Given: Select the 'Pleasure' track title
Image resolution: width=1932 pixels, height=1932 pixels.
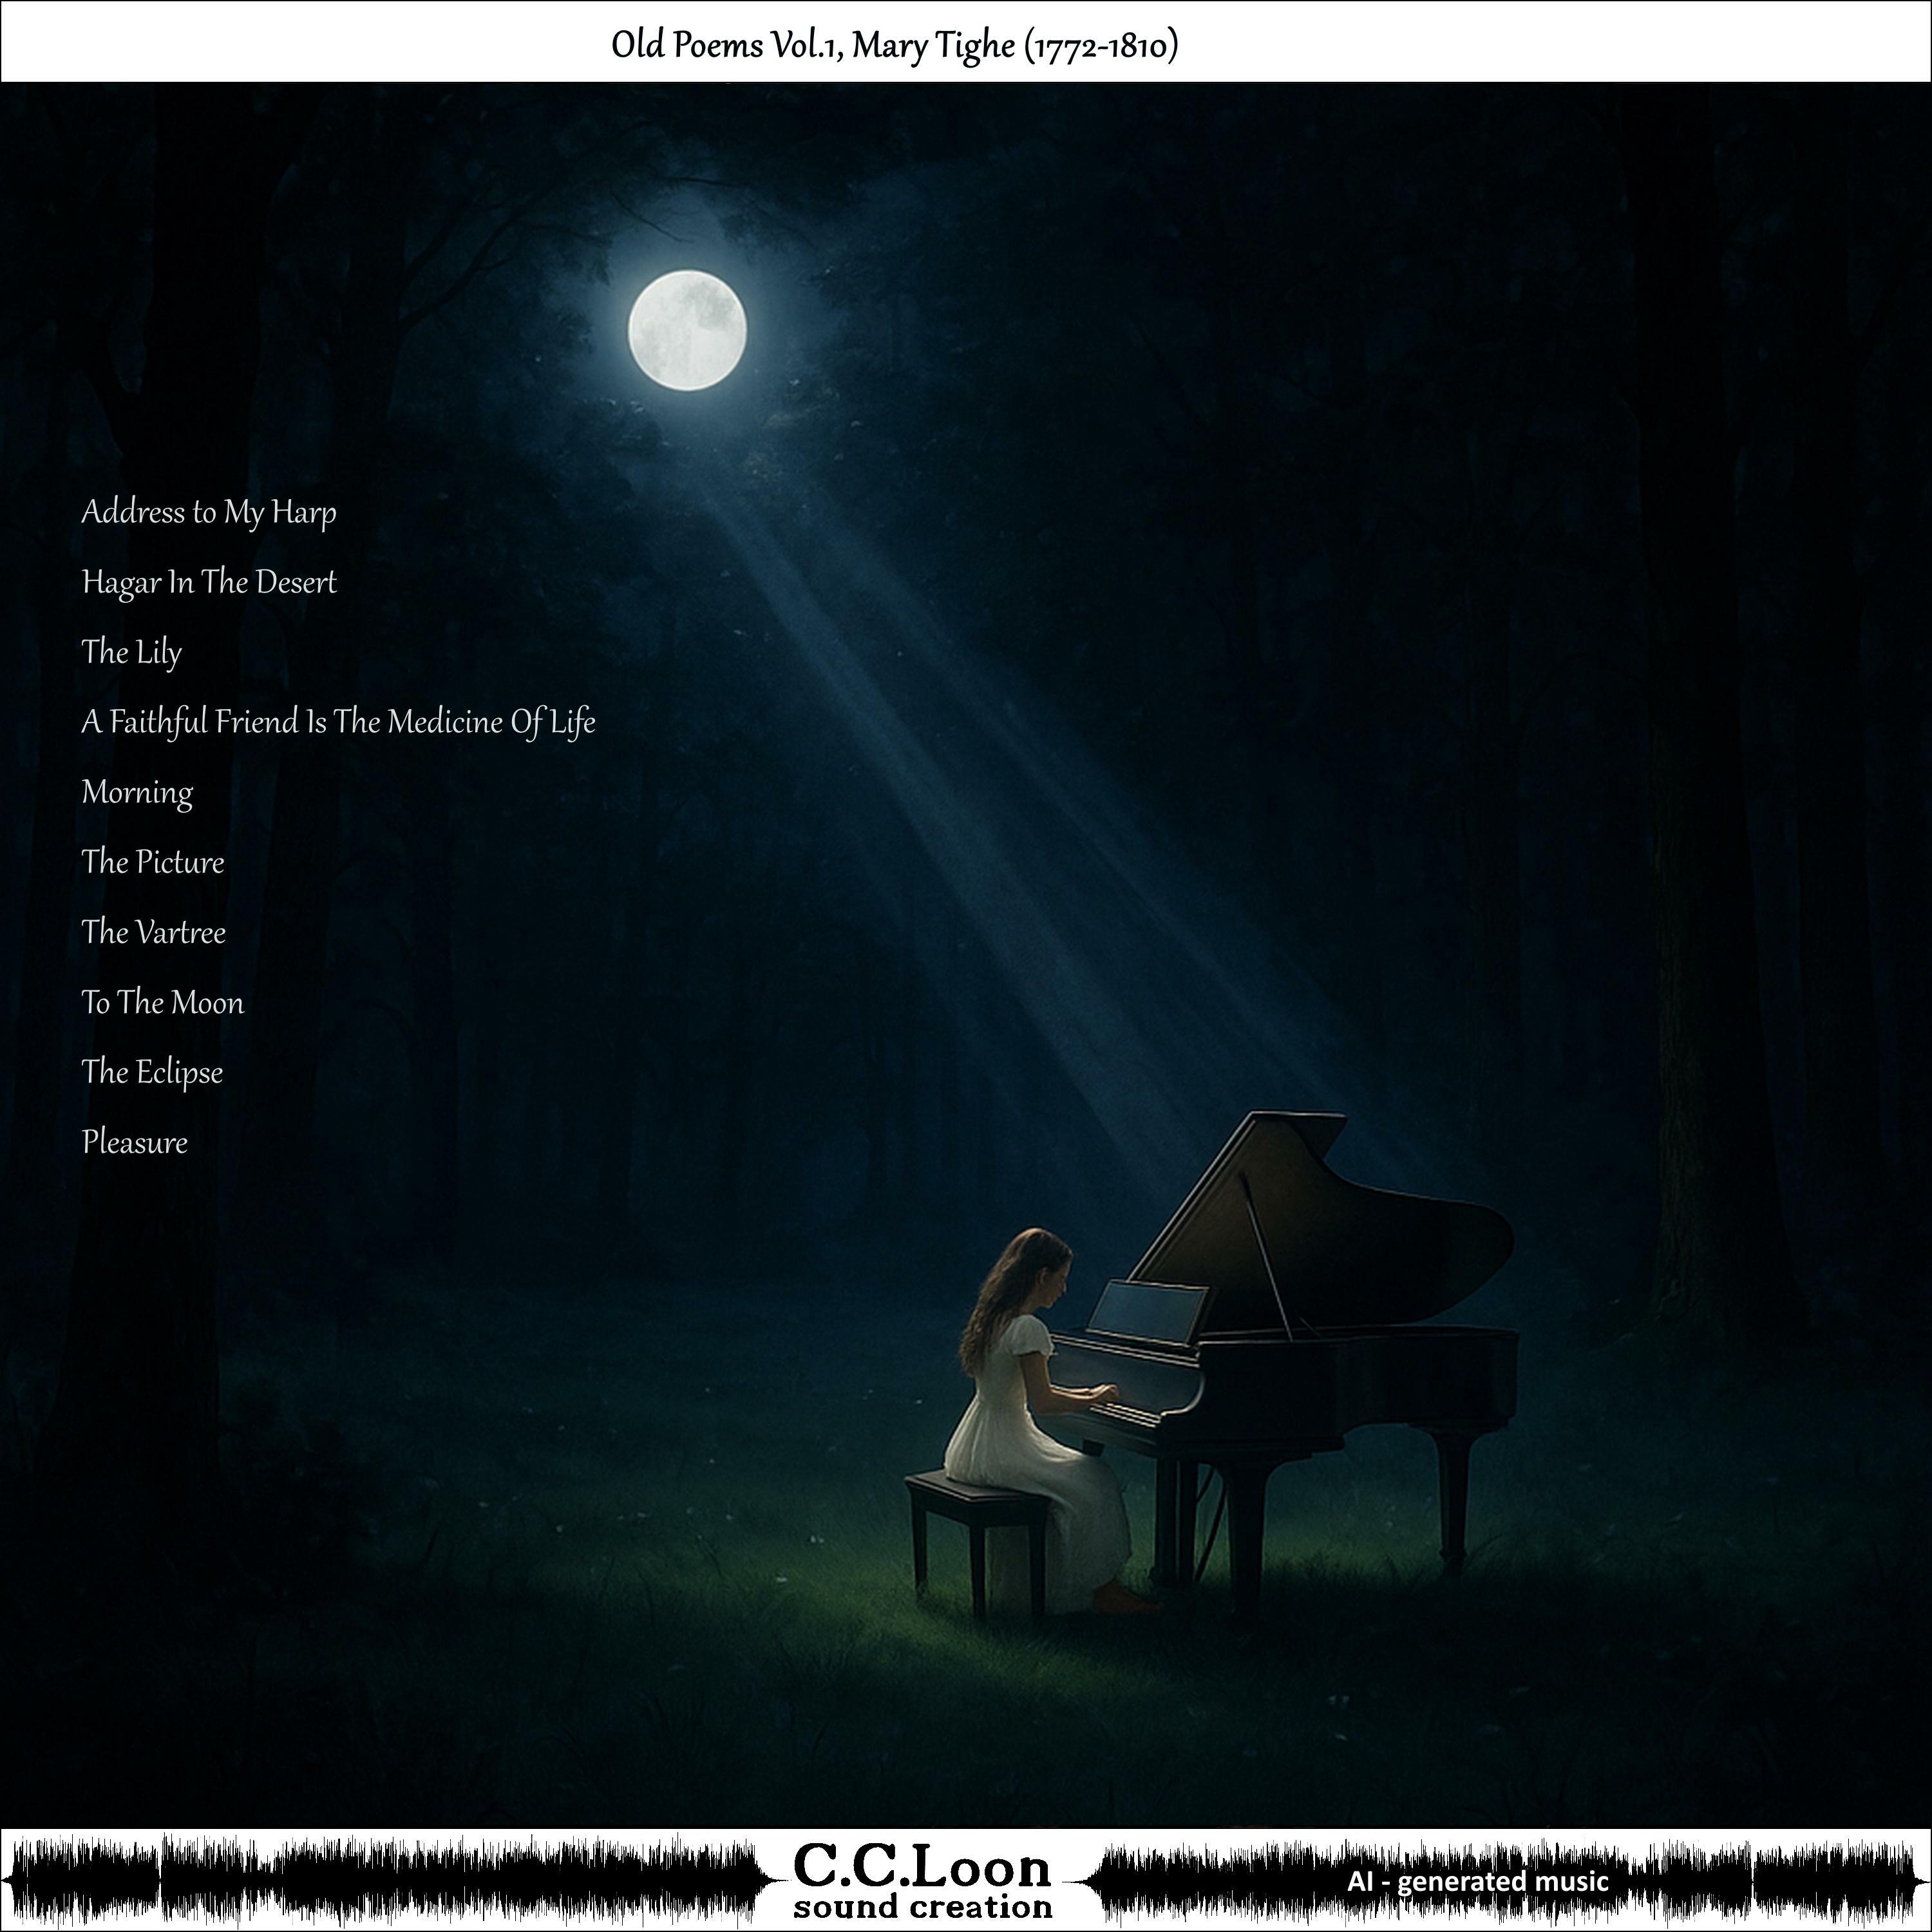Looking at the screenshot, I should (135, 1142).
